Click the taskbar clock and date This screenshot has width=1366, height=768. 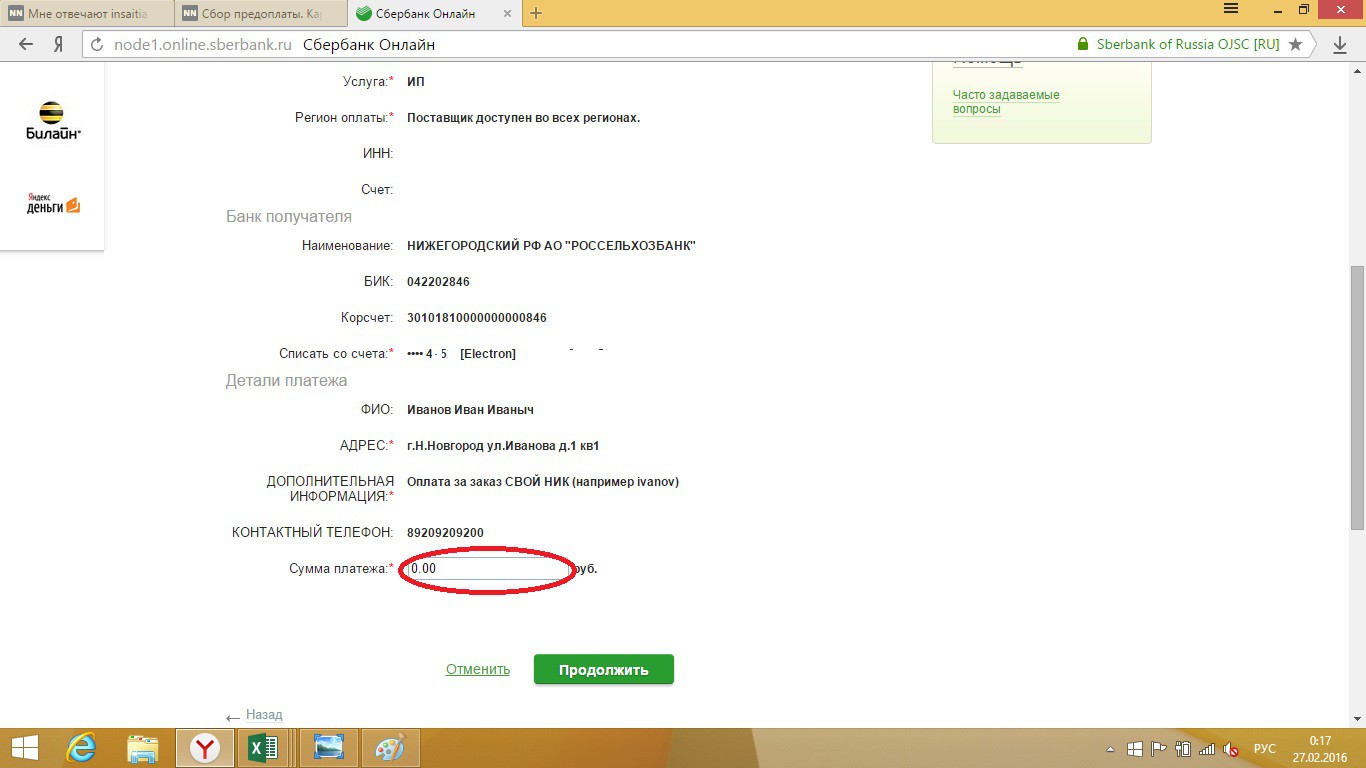click(x=1319, y=748)
